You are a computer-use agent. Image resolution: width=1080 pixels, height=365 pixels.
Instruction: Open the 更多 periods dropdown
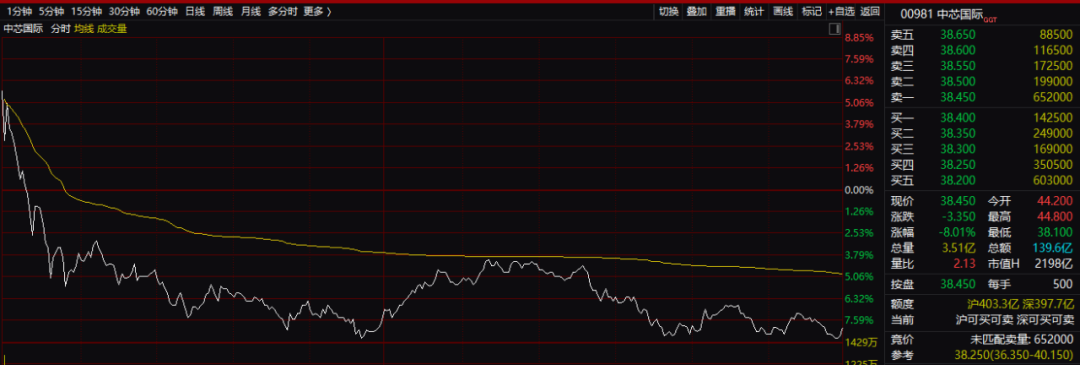click(x=317, y=11)
